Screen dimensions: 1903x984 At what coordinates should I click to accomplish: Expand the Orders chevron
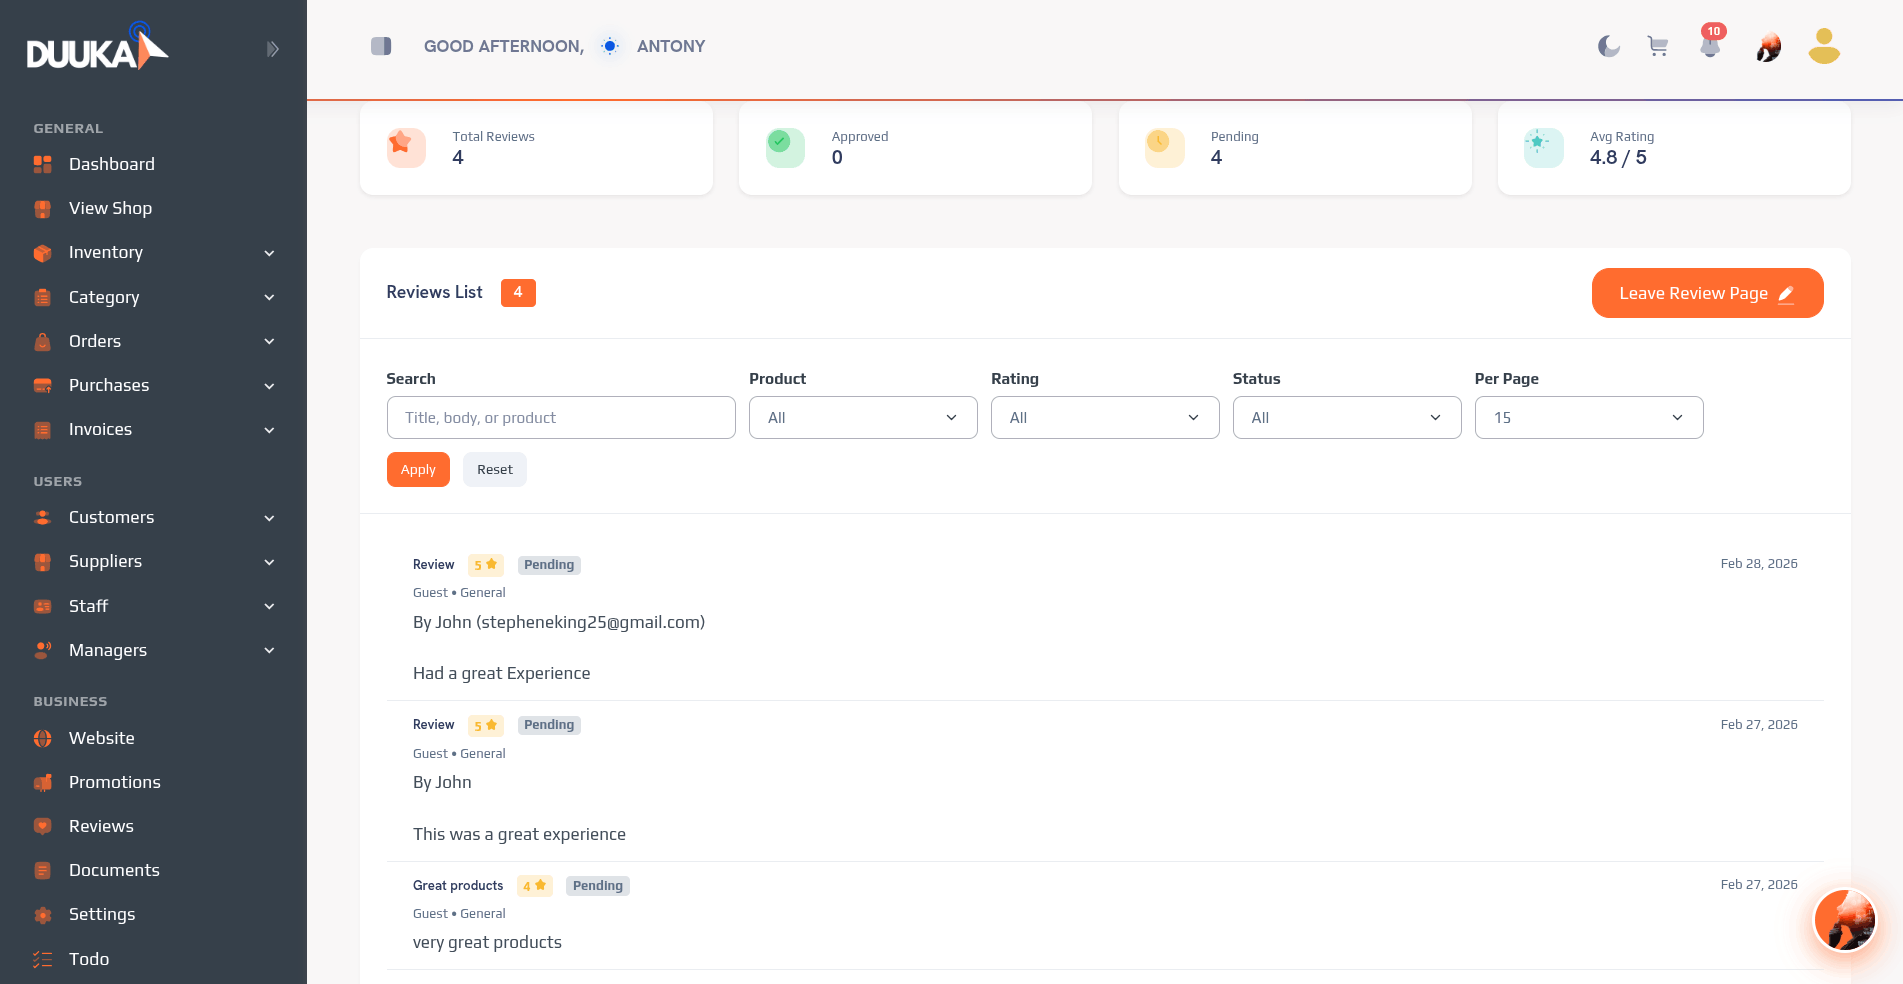(x=269, y=341)
